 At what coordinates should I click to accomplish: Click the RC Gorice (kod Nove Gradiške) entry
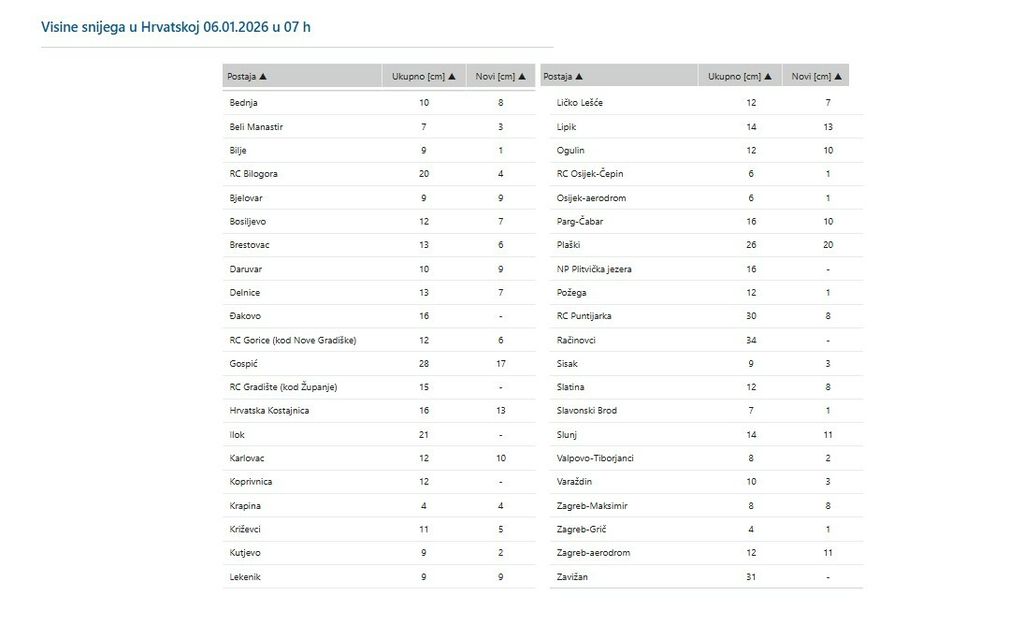(x=292, y=340)
